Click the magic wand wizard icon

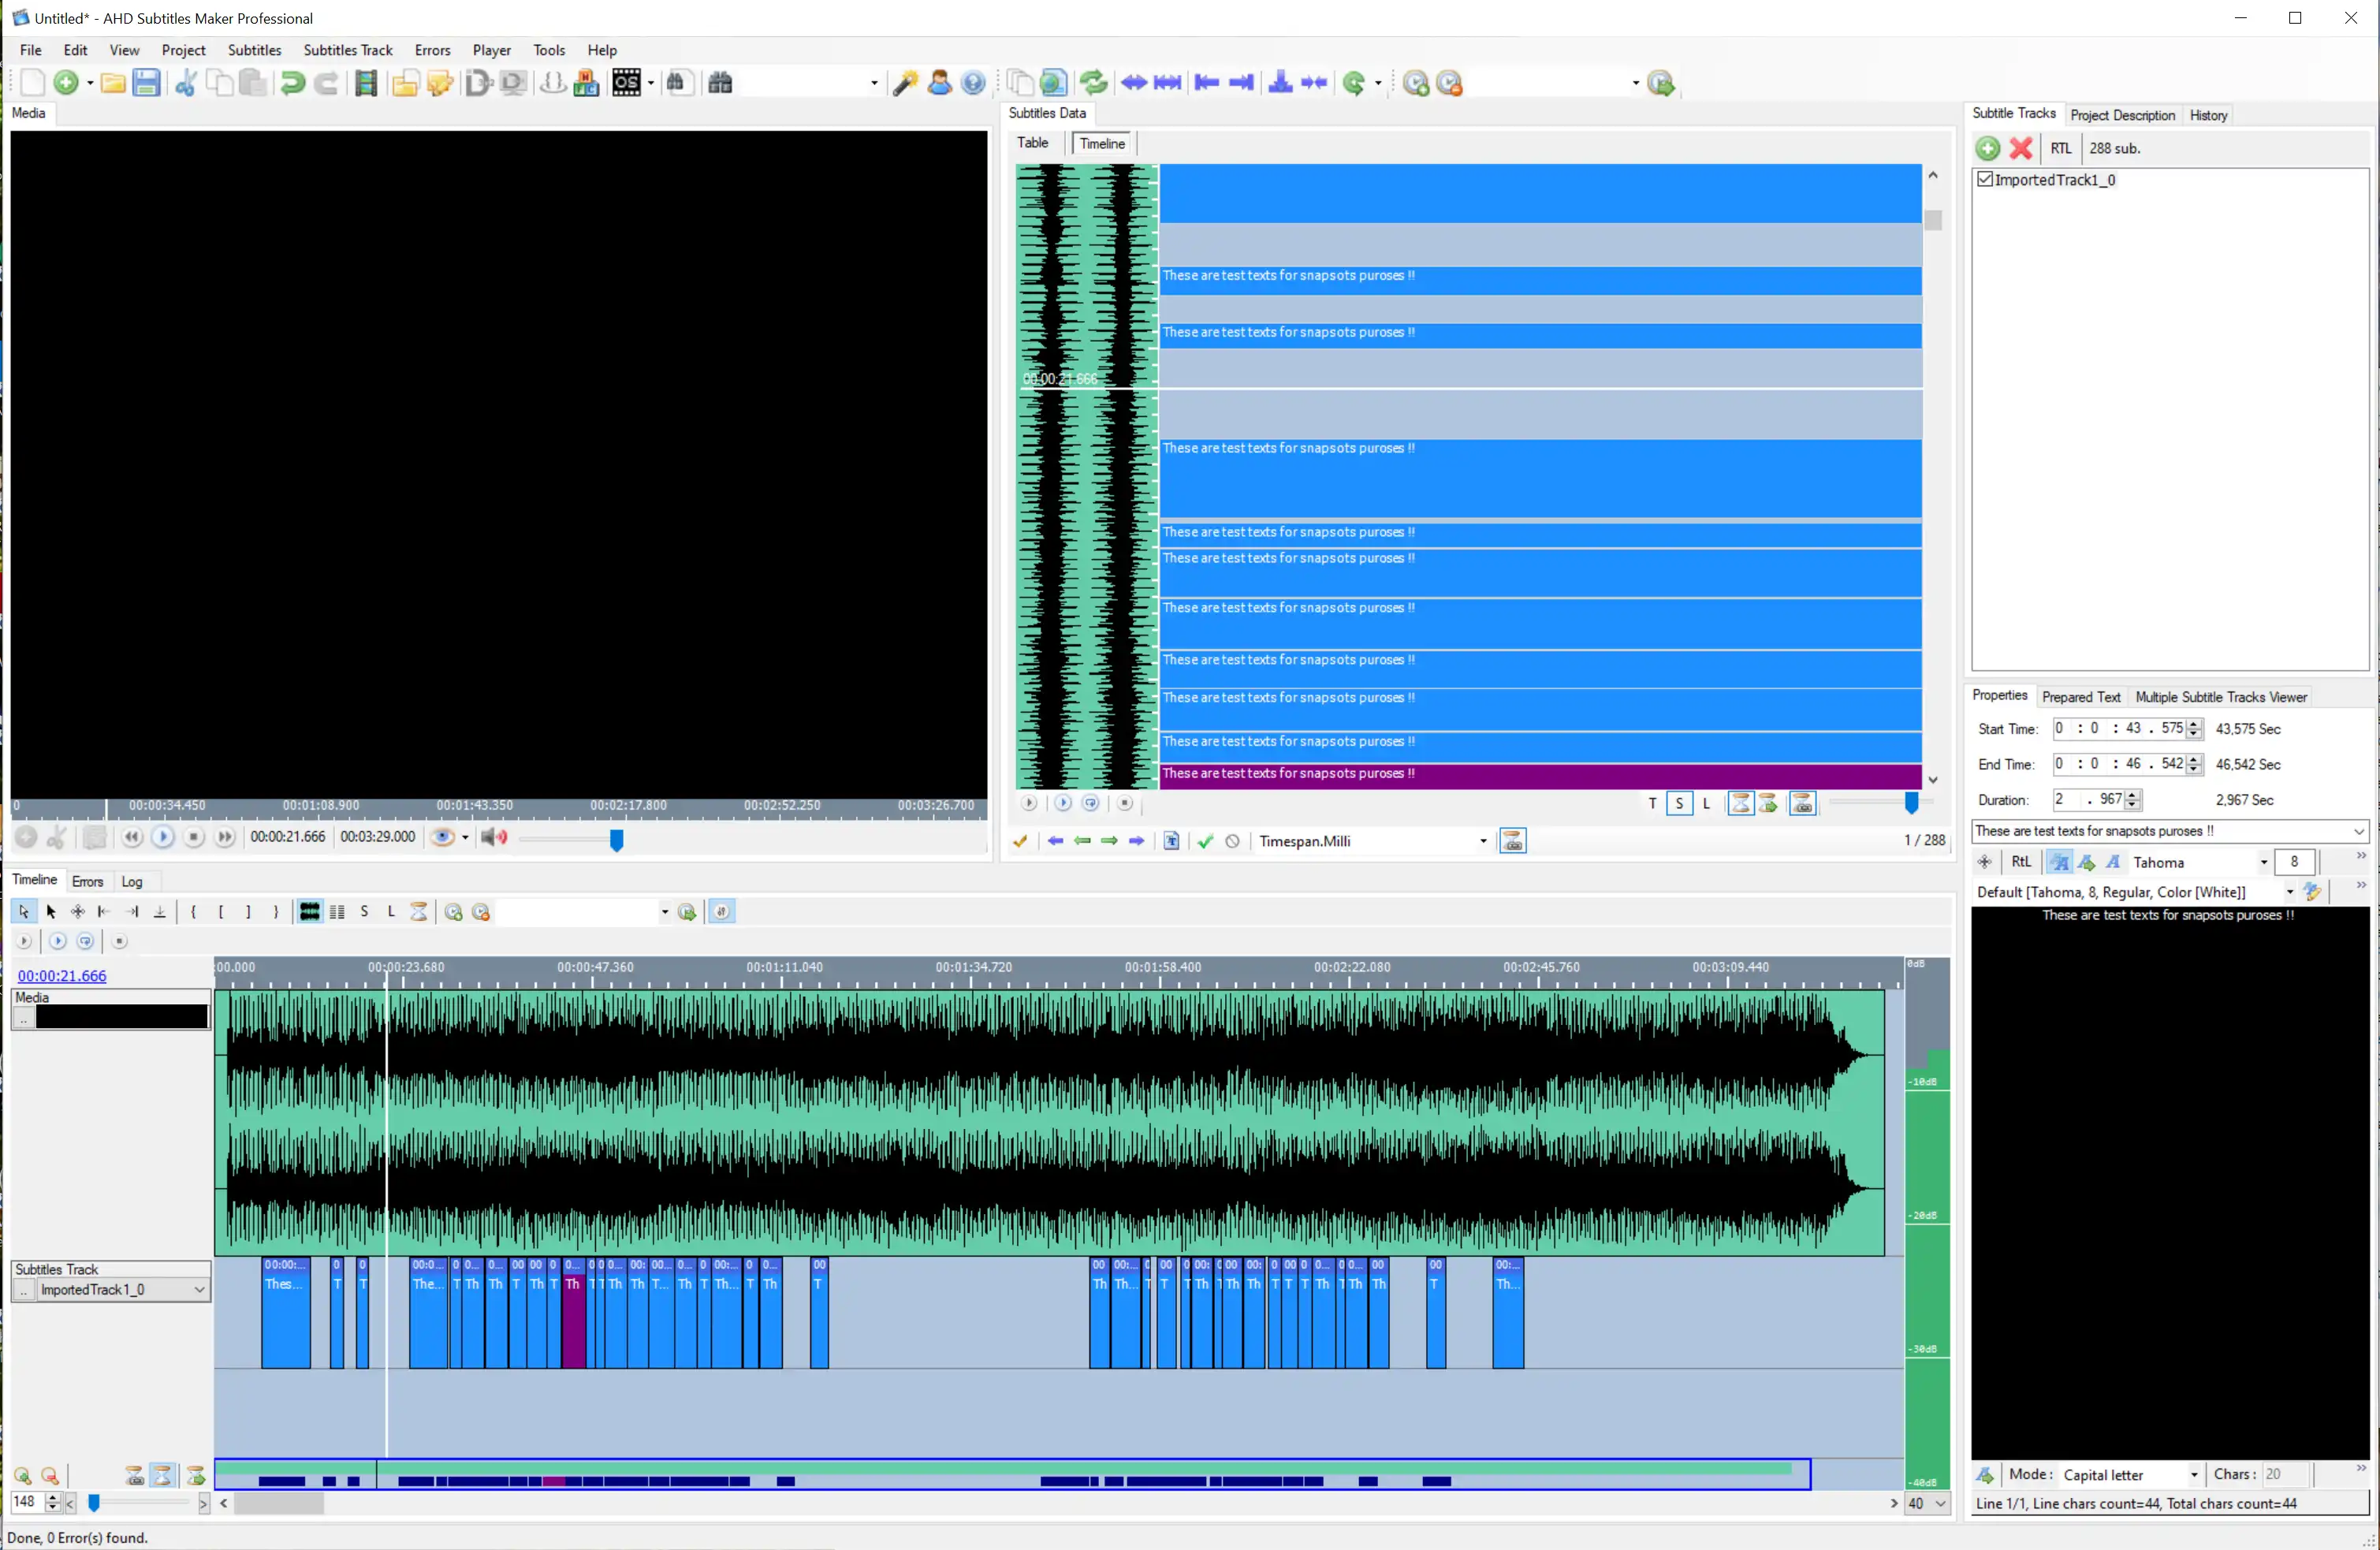click(906, 83)
